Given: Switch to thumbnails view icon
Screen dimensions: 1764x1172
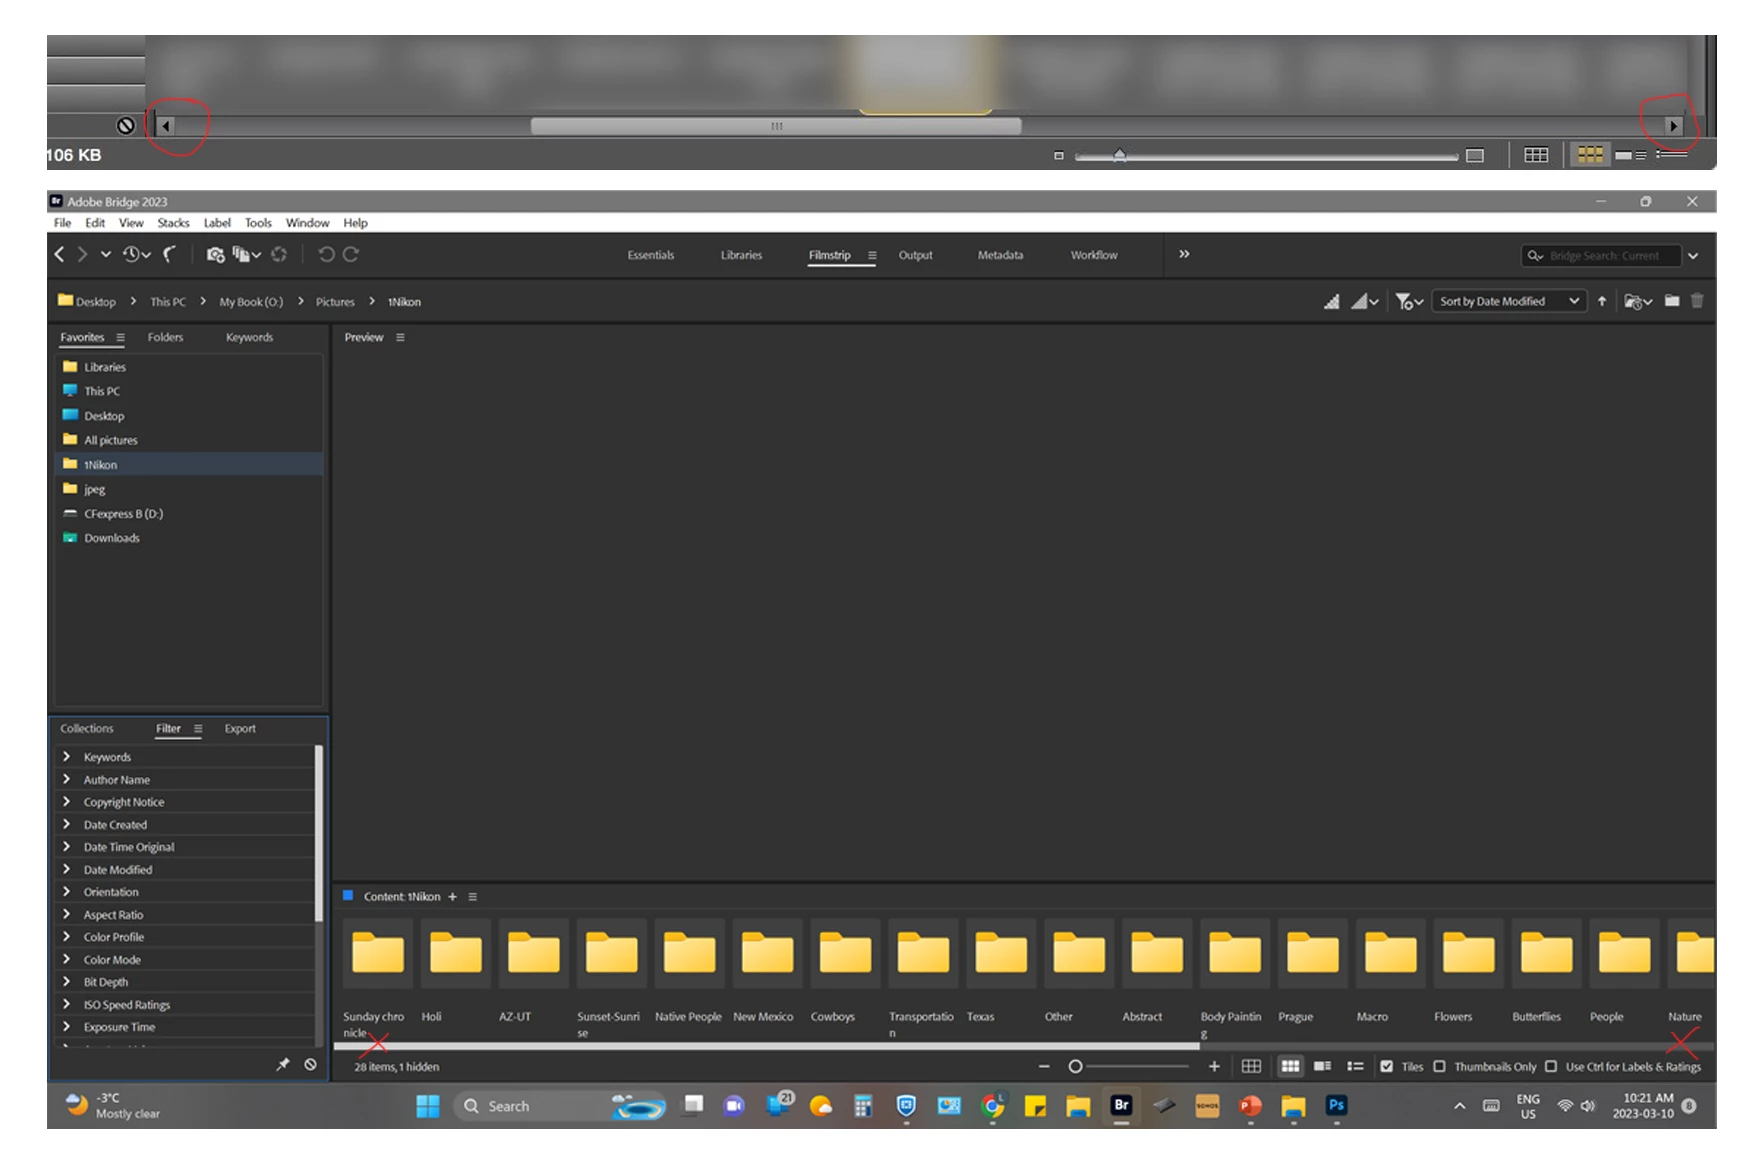Looking at the screenshot, I should (1290, 1067).
